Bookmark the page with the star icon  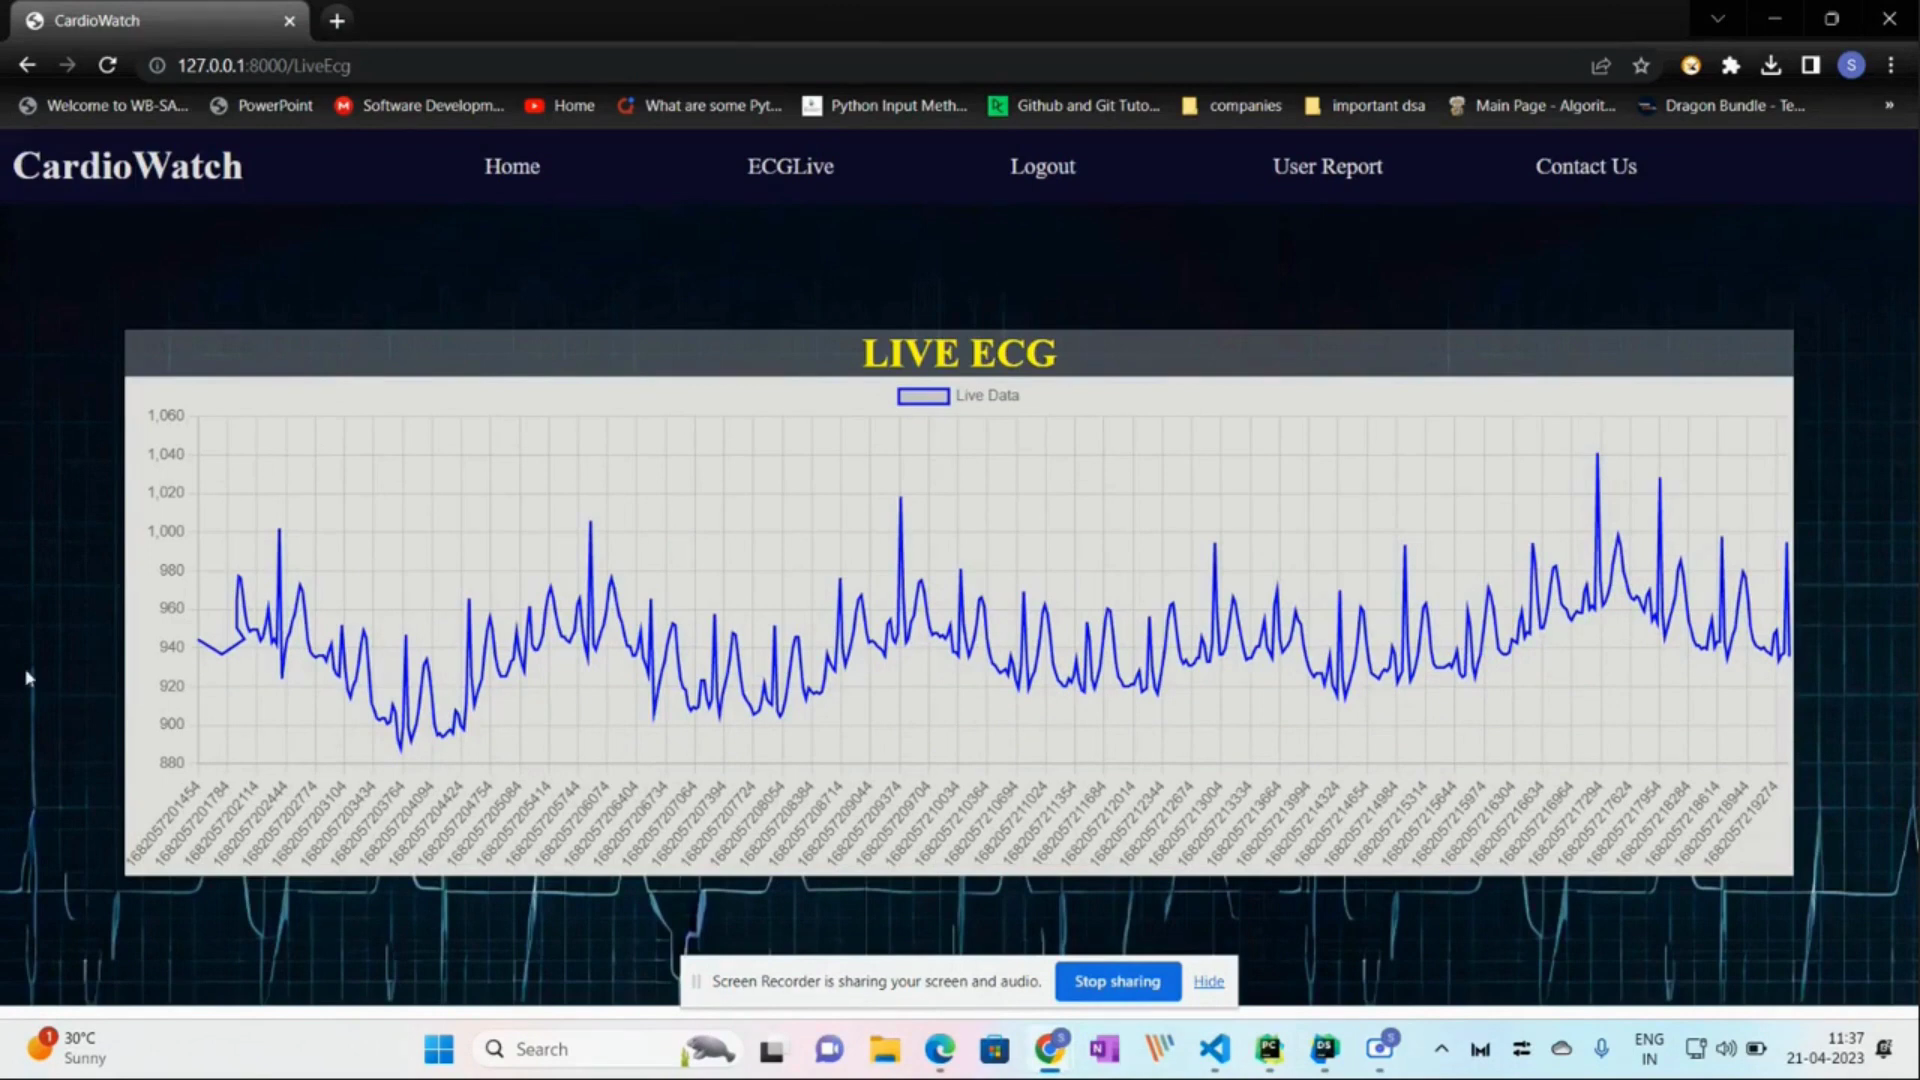[x=1641, y=65]
